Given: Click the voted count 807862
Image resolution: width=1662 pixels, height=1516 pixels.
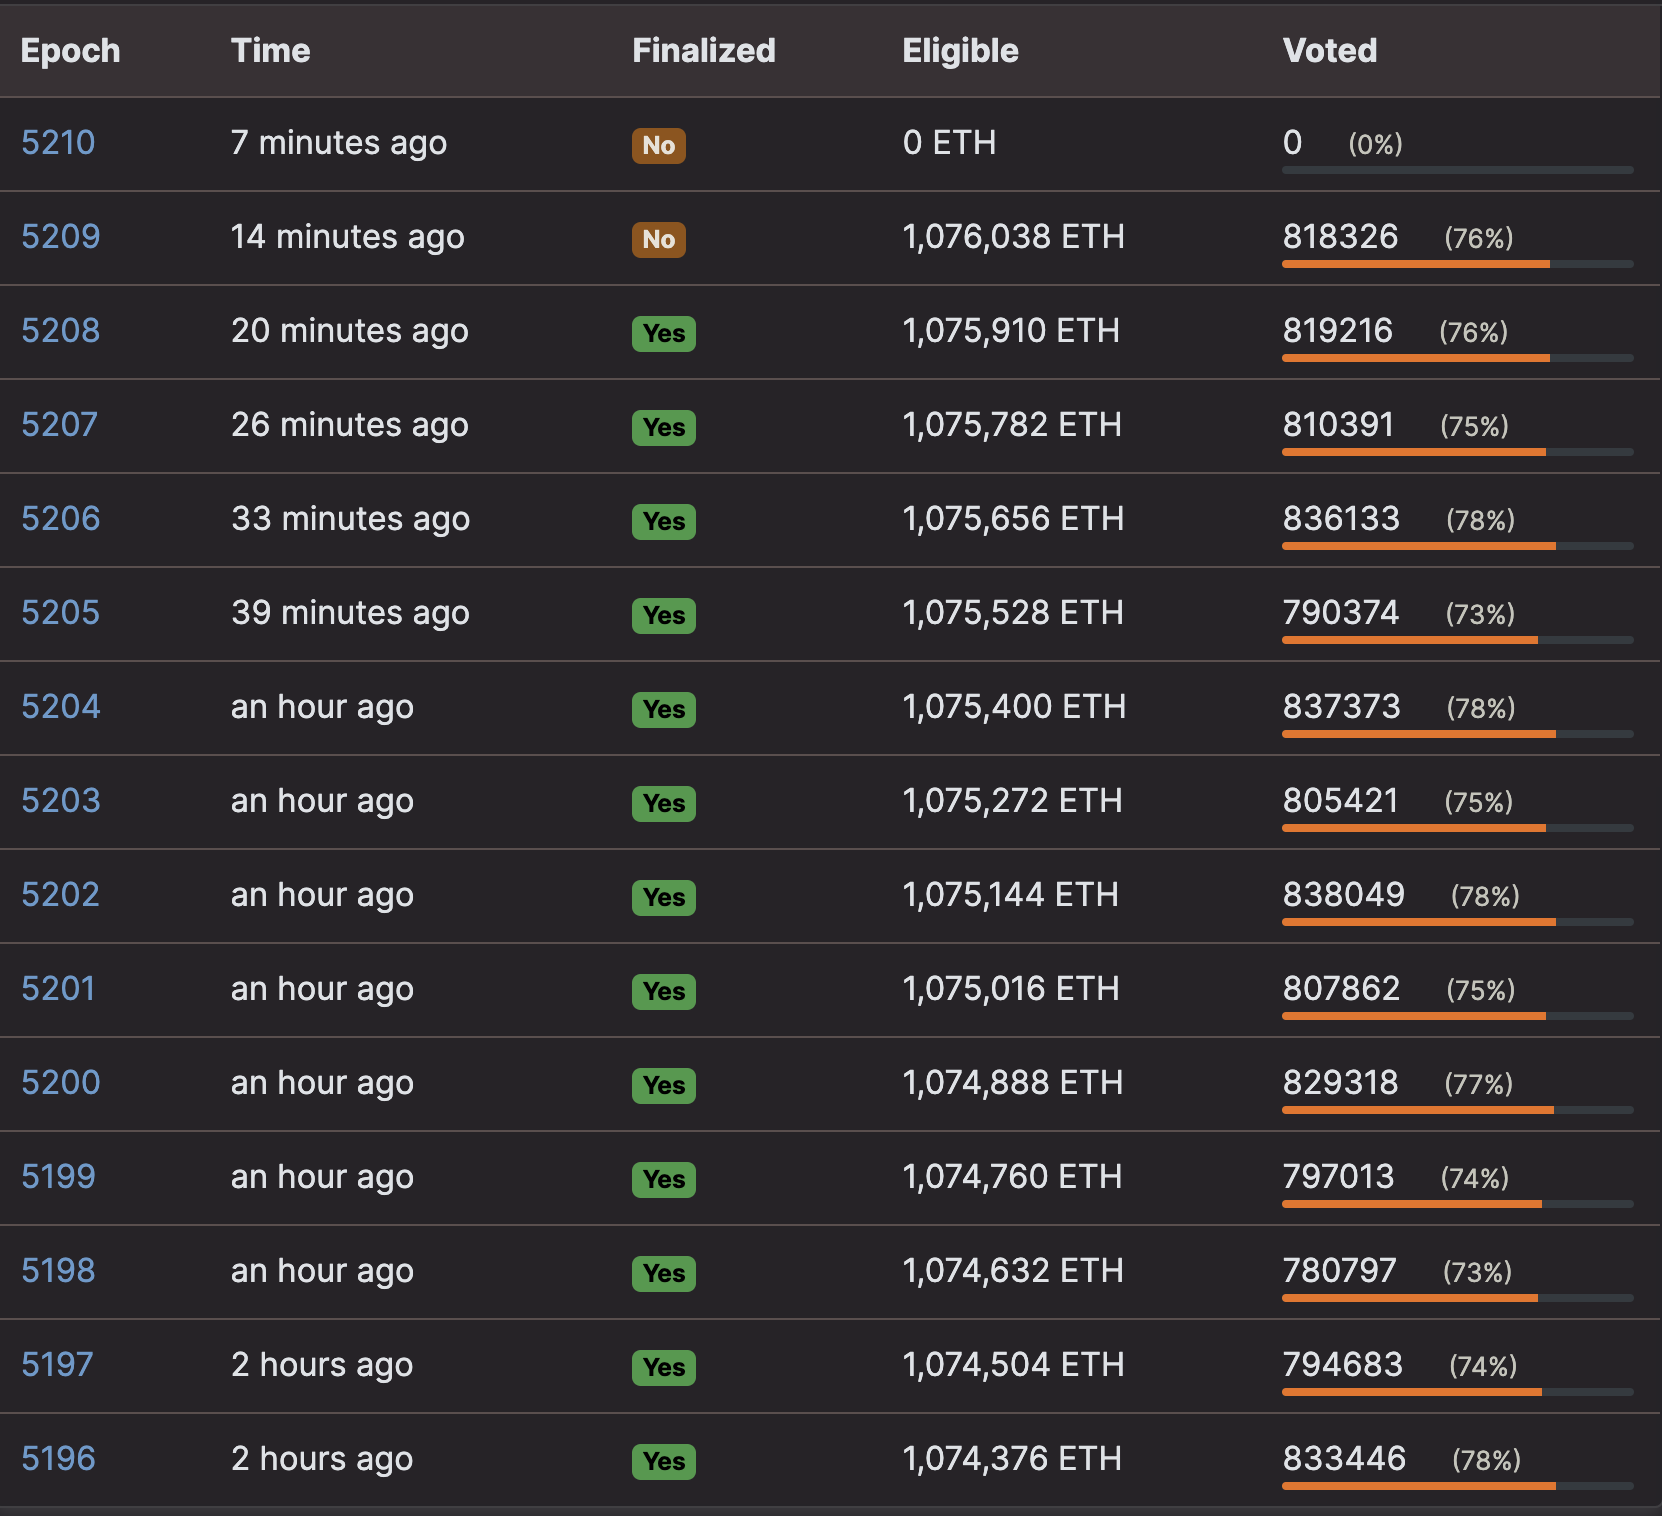Looking at the screenshot, I should tap(1342, 989).
